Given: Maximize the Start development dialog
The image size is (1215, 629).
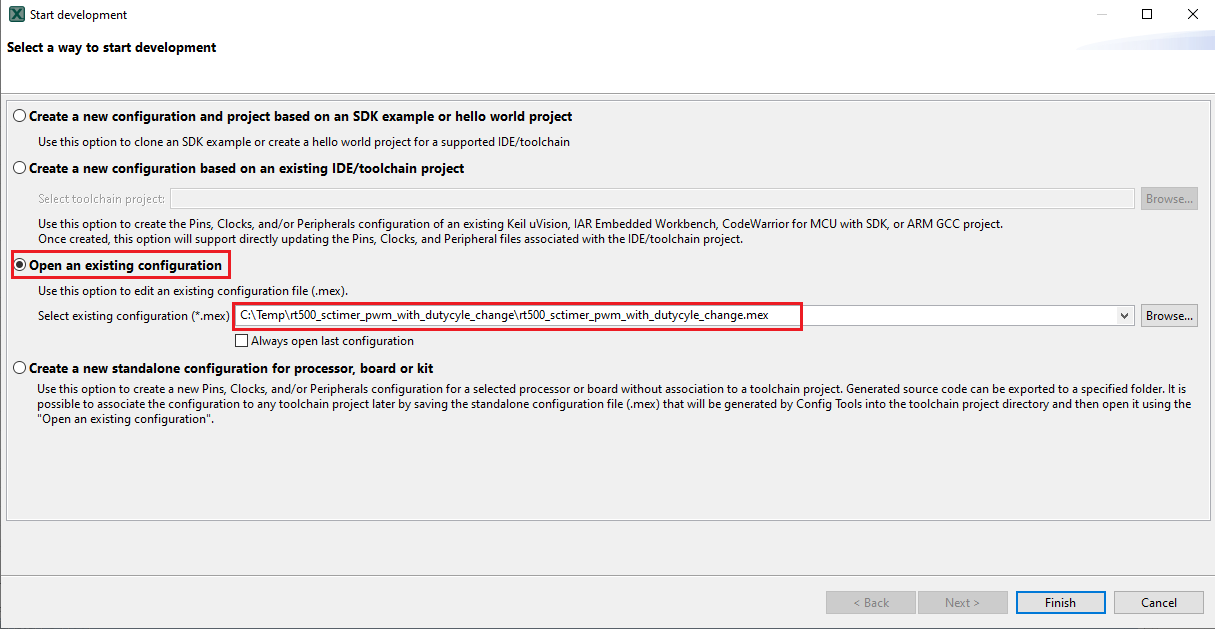Looking at the screenshot, I should pos(1147,15).
